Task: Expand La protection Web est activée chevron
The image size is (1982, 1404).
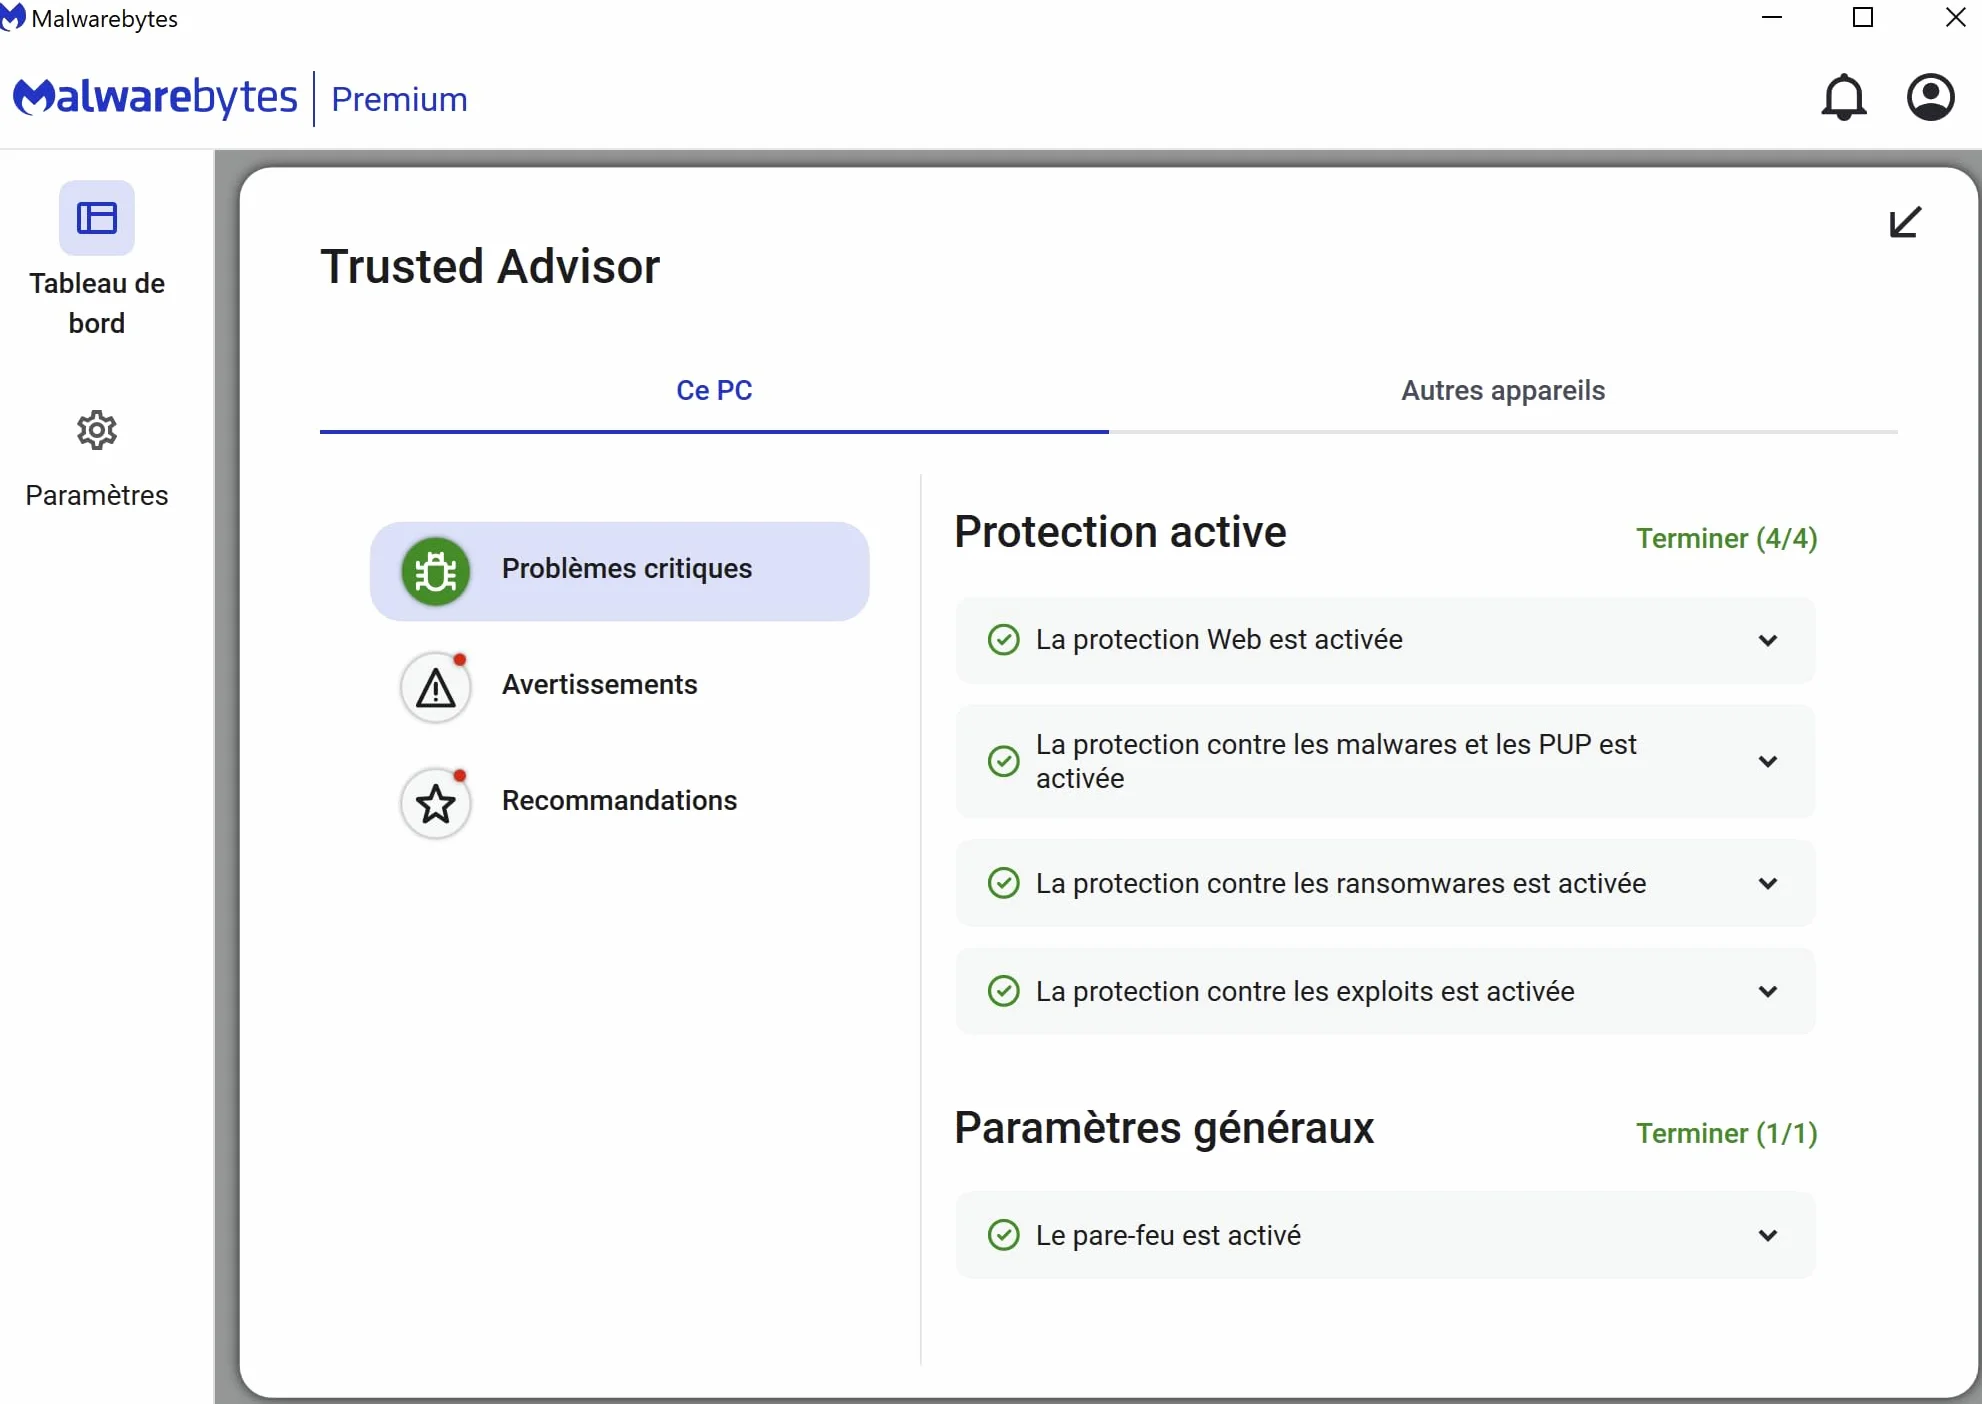Action: point(1768,640)
